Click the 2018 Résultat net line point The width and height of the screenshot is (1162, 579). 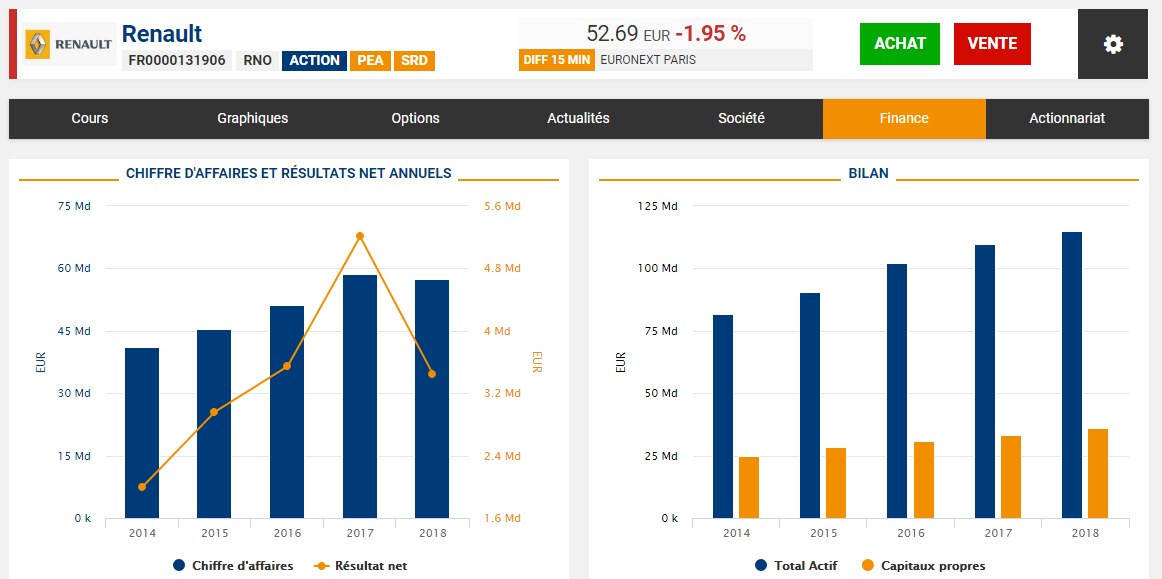pos(432,374)
